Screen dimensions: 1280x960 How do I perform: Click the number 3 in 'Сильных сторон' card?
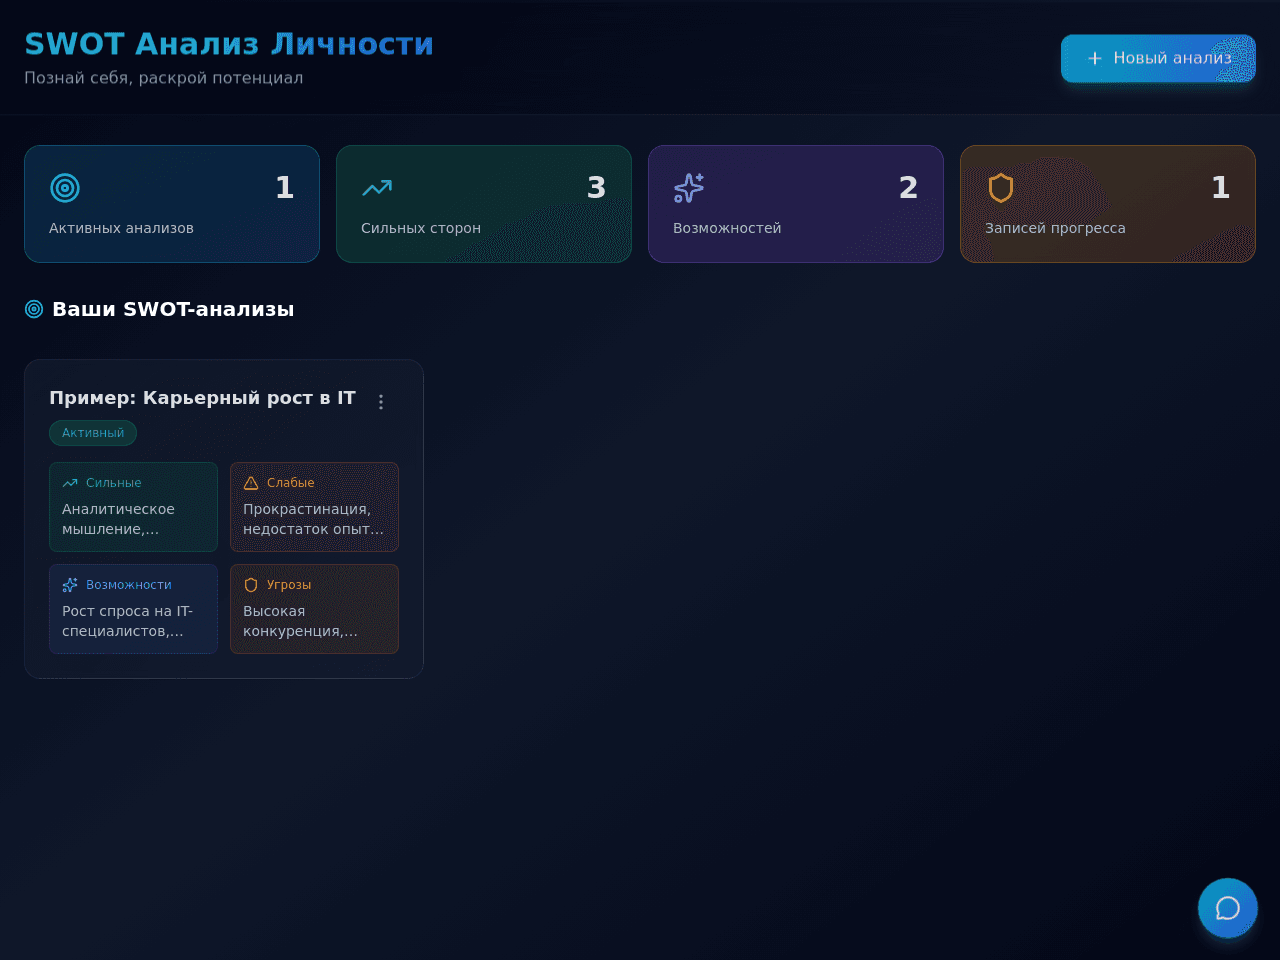click(x=596, y=188)
